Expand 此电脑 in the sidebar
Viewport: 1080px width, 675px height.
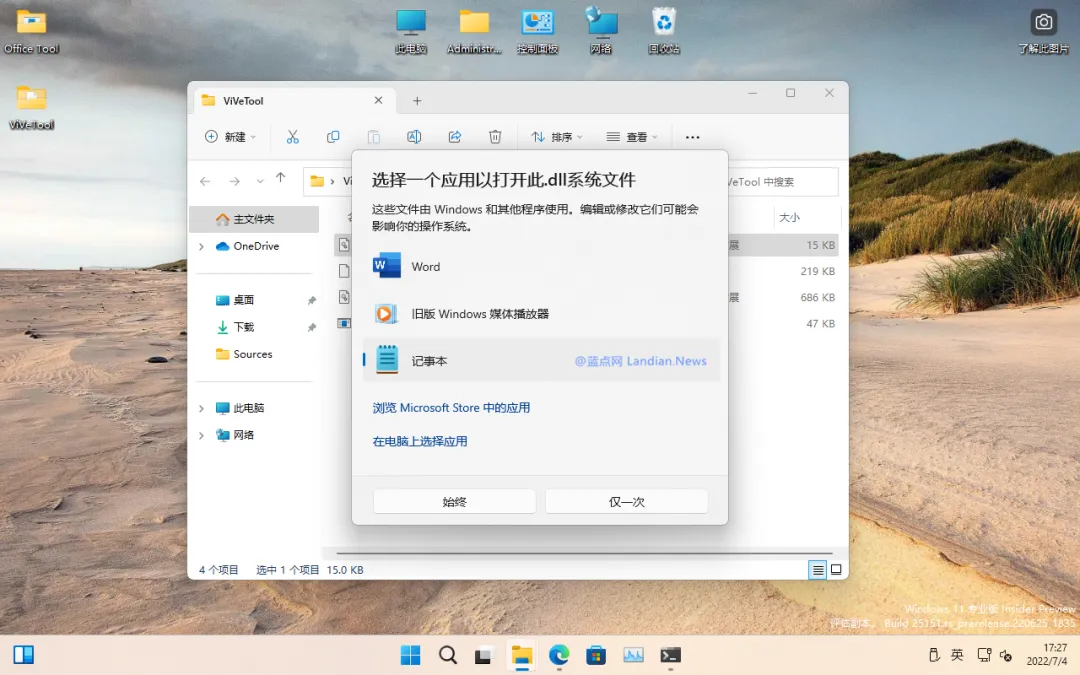[x=200, y=407]
